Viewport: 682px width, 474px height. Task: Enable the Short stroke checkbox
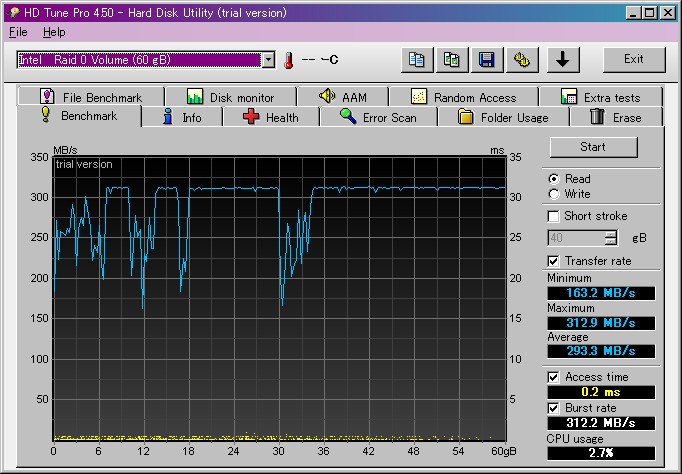553,216
